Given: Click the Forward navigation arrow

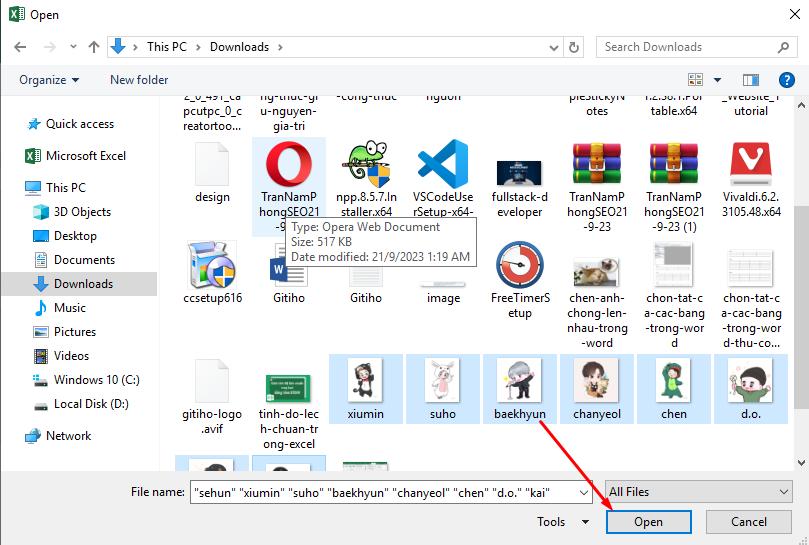Looking at the screenshot, I should [50, 47].
